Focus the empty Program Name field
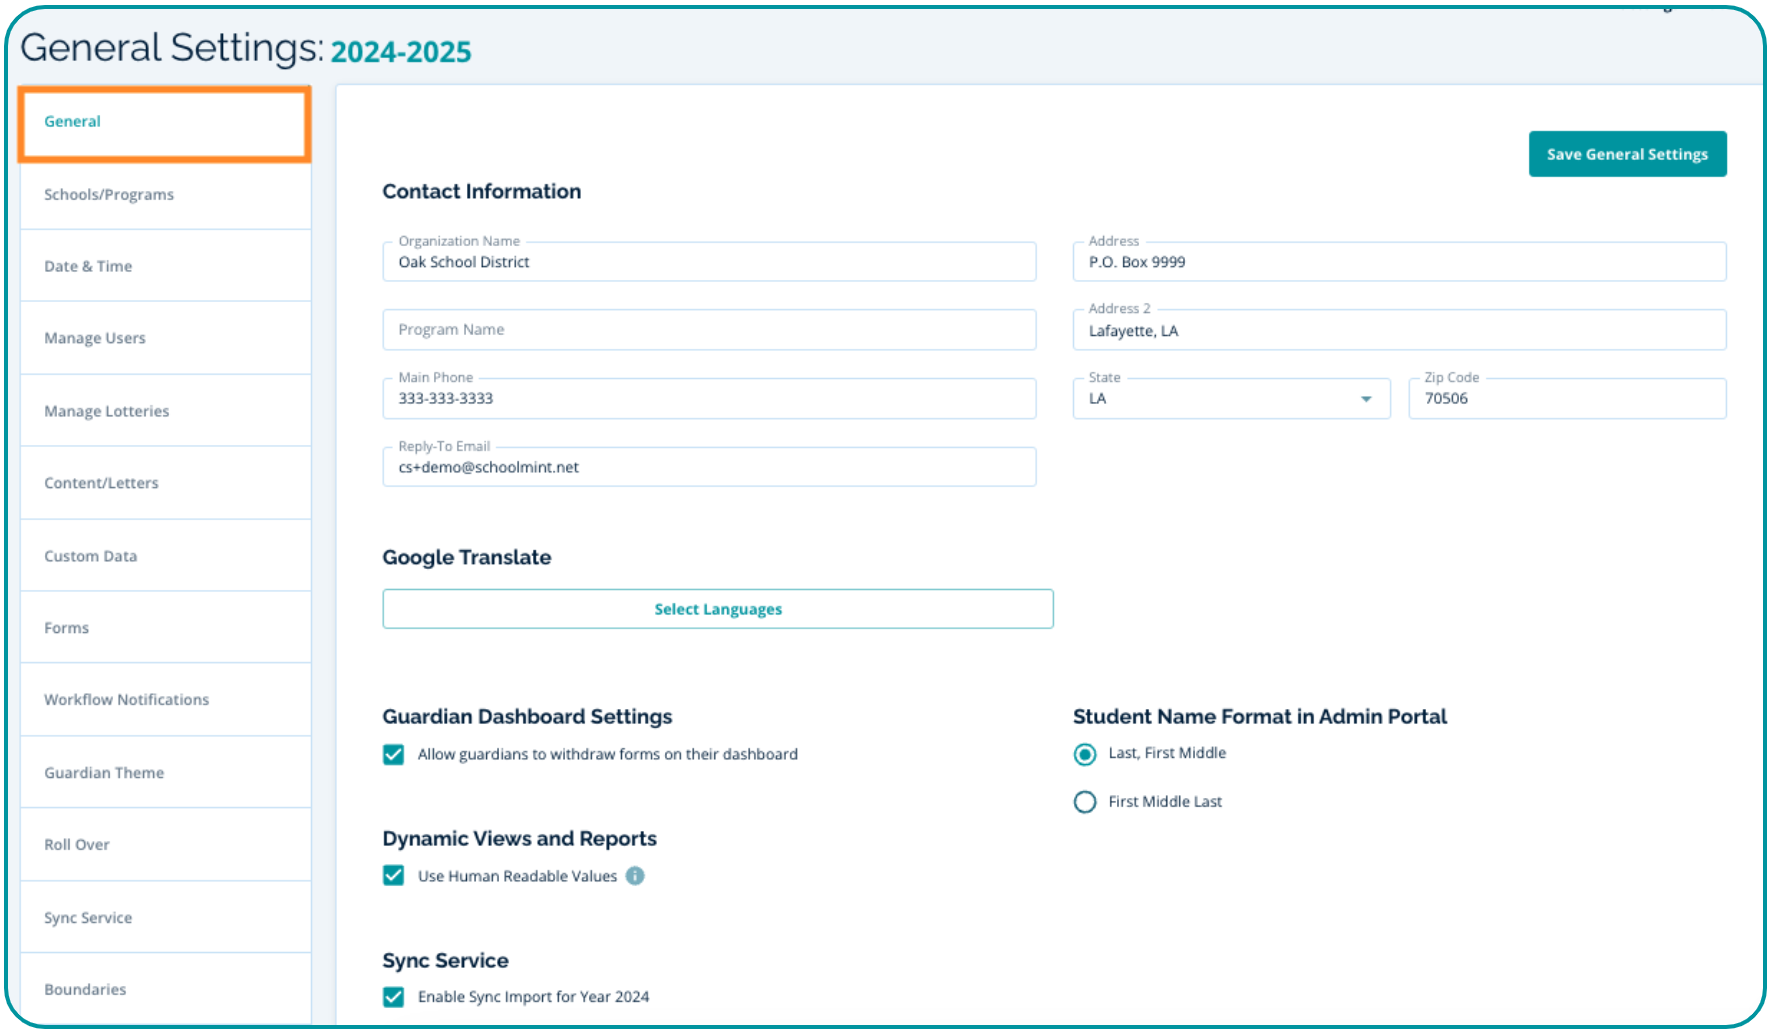The height and width of the screenshot is (1034, 1771). [x=708, y=330]
